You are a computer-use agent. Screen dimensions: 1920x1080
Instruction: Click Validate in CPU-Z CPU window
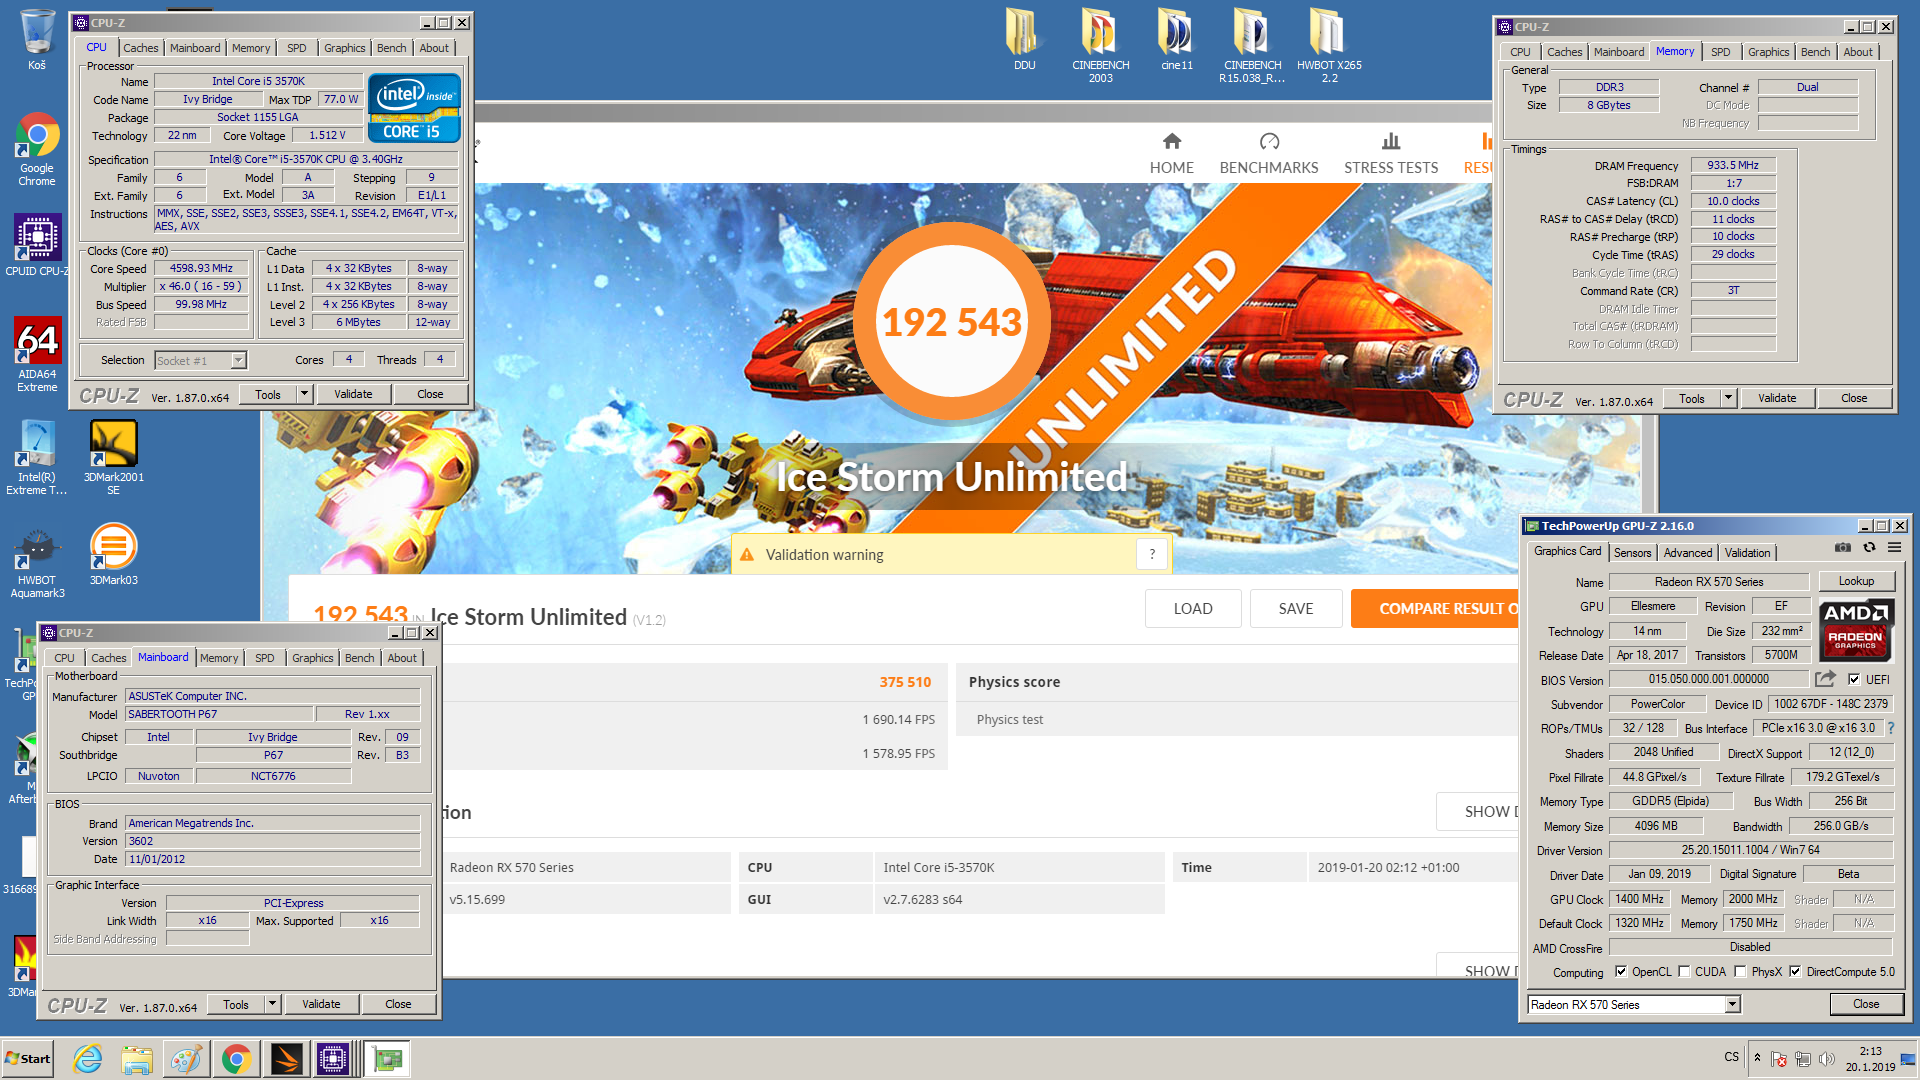(353, 394)
